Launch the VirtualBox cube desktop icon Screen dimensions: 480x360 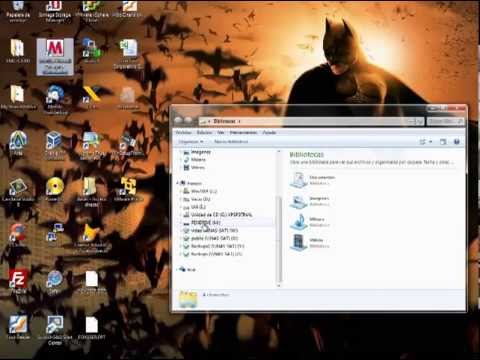click(54, 145)
